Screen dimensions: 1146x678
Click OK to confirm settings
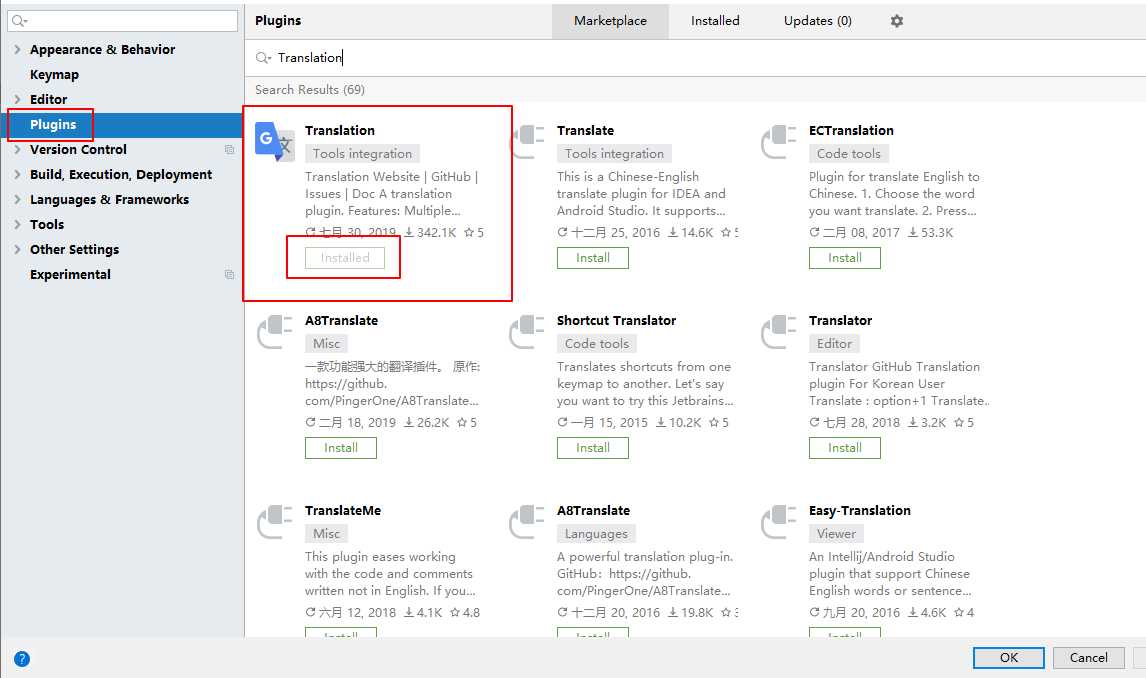click(x=1009, y=658)
